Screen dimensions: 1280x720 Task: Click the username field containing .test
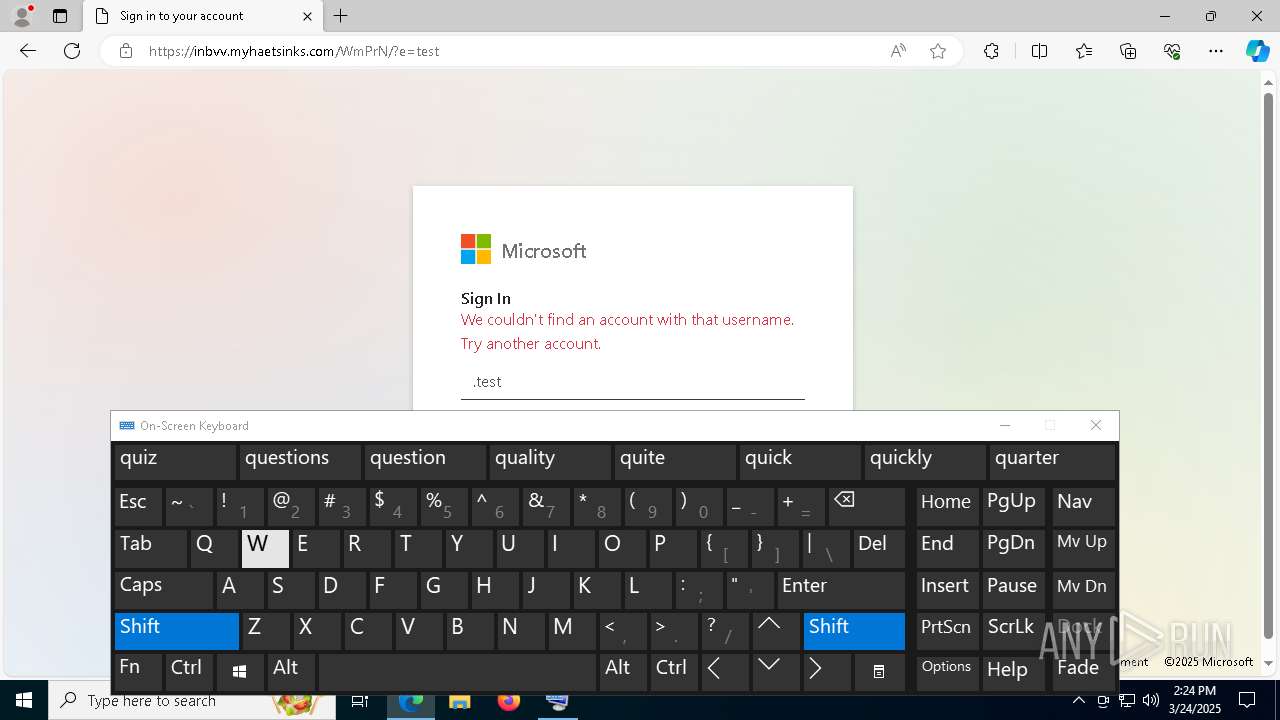tap(632, 382)
